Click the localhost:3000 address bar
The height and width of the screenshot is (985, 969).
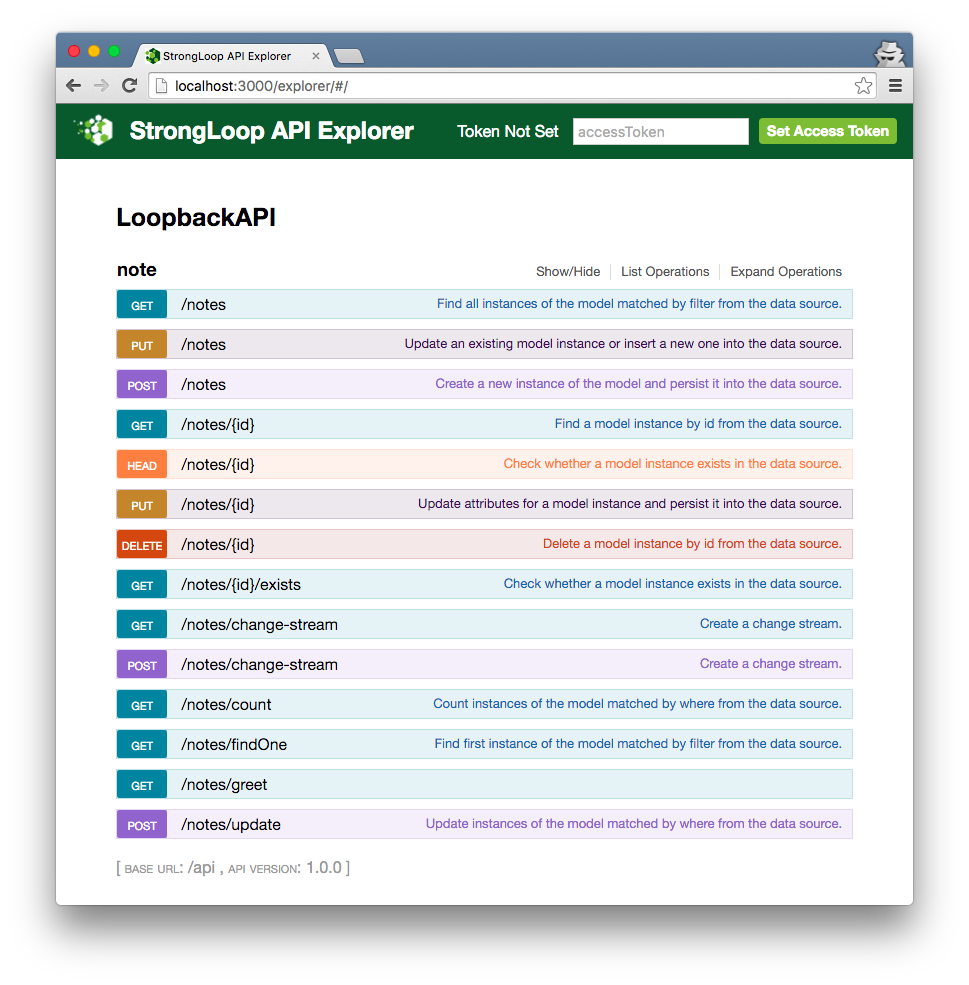click(x=512, y=85)
